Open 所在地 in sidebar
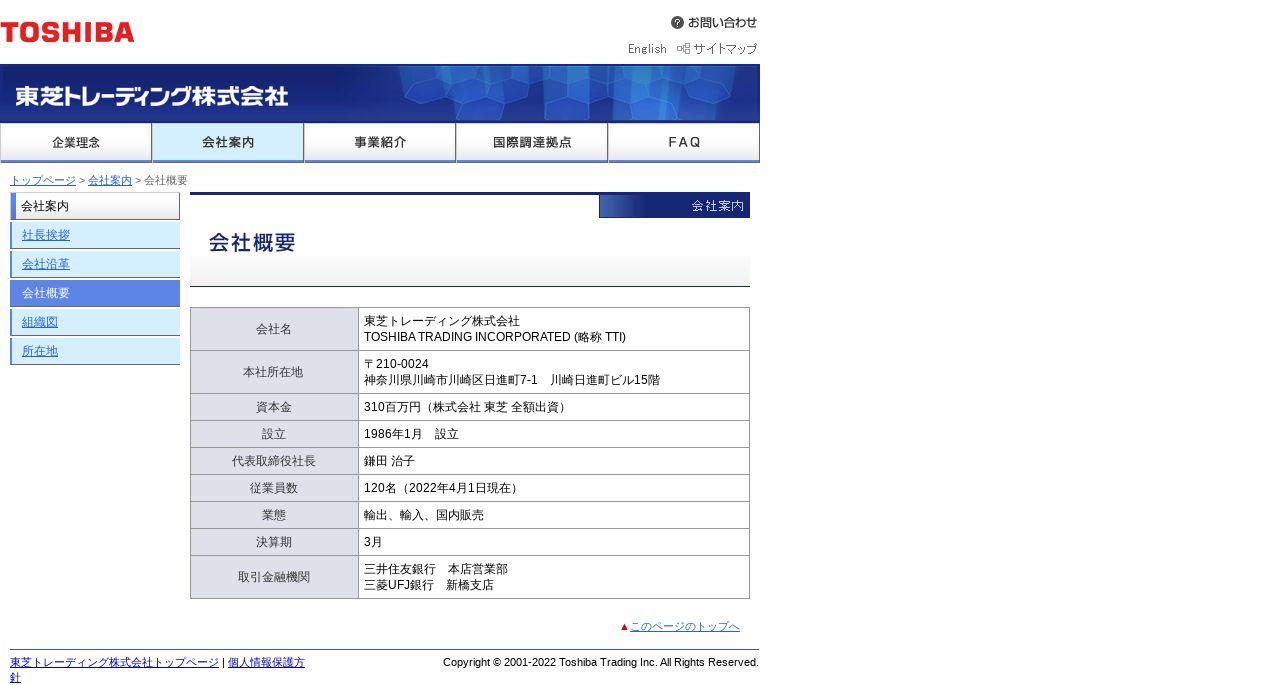This screenshot has width=1284, height=685. tap(95, 351)
